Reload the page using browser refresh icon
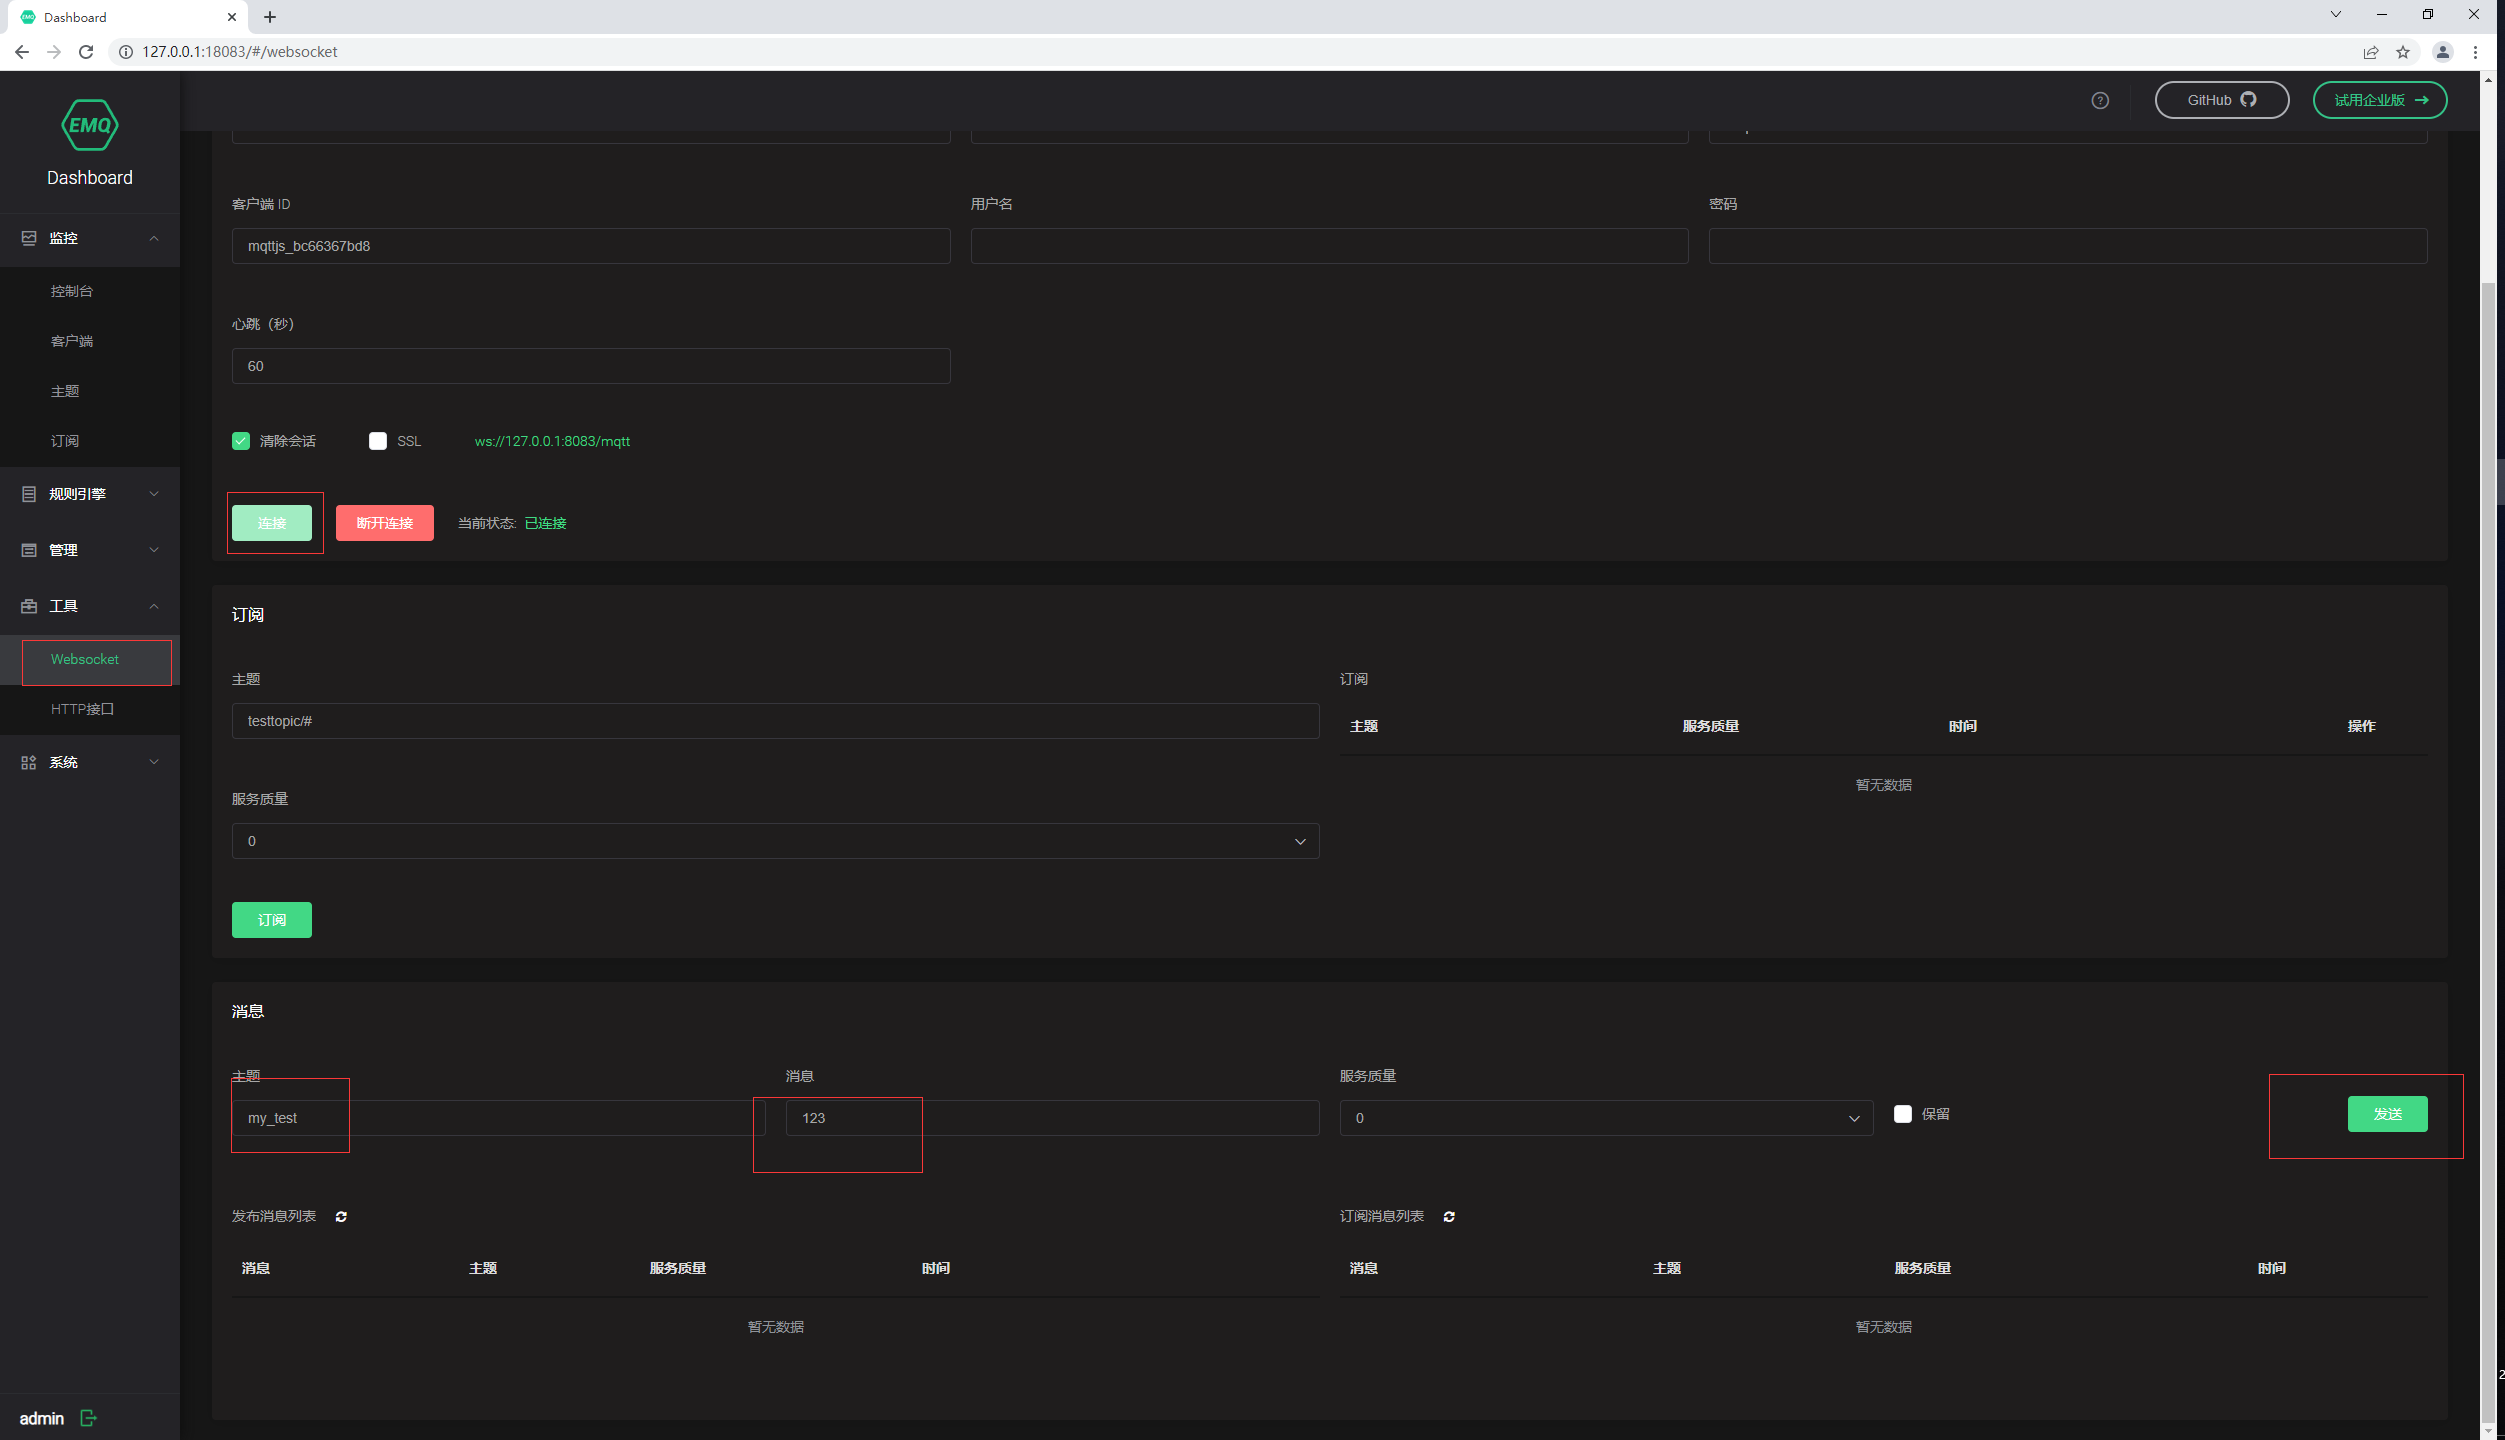The width and height of the screenshot is (2505, 1440). click(86, 52)
